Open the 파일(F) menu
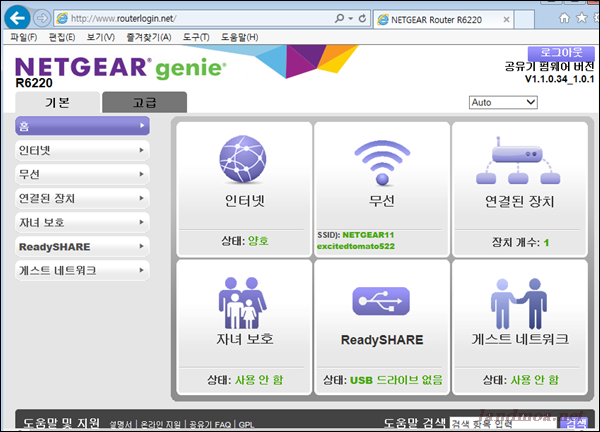 [24, 37]
